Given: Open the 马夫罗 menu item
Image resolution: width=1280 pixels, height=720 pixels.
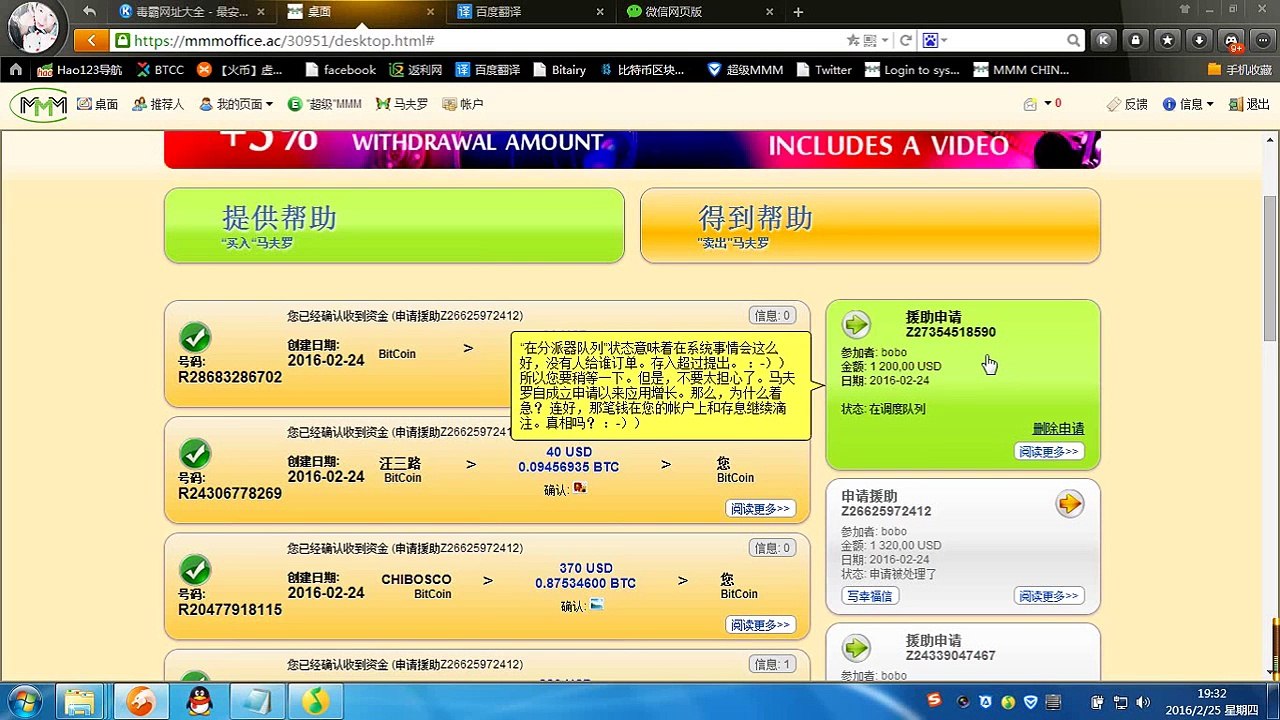Looking at the screenshot, I should click(402, 104).
